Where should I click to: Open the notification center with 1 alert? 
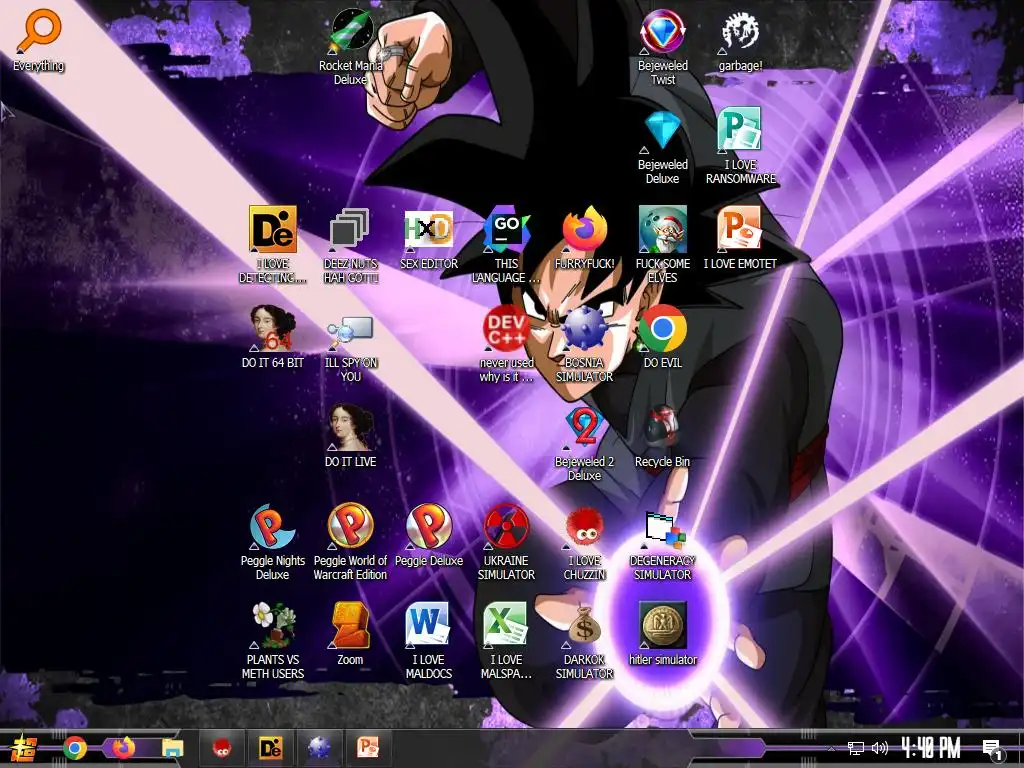tap(993, 748)
